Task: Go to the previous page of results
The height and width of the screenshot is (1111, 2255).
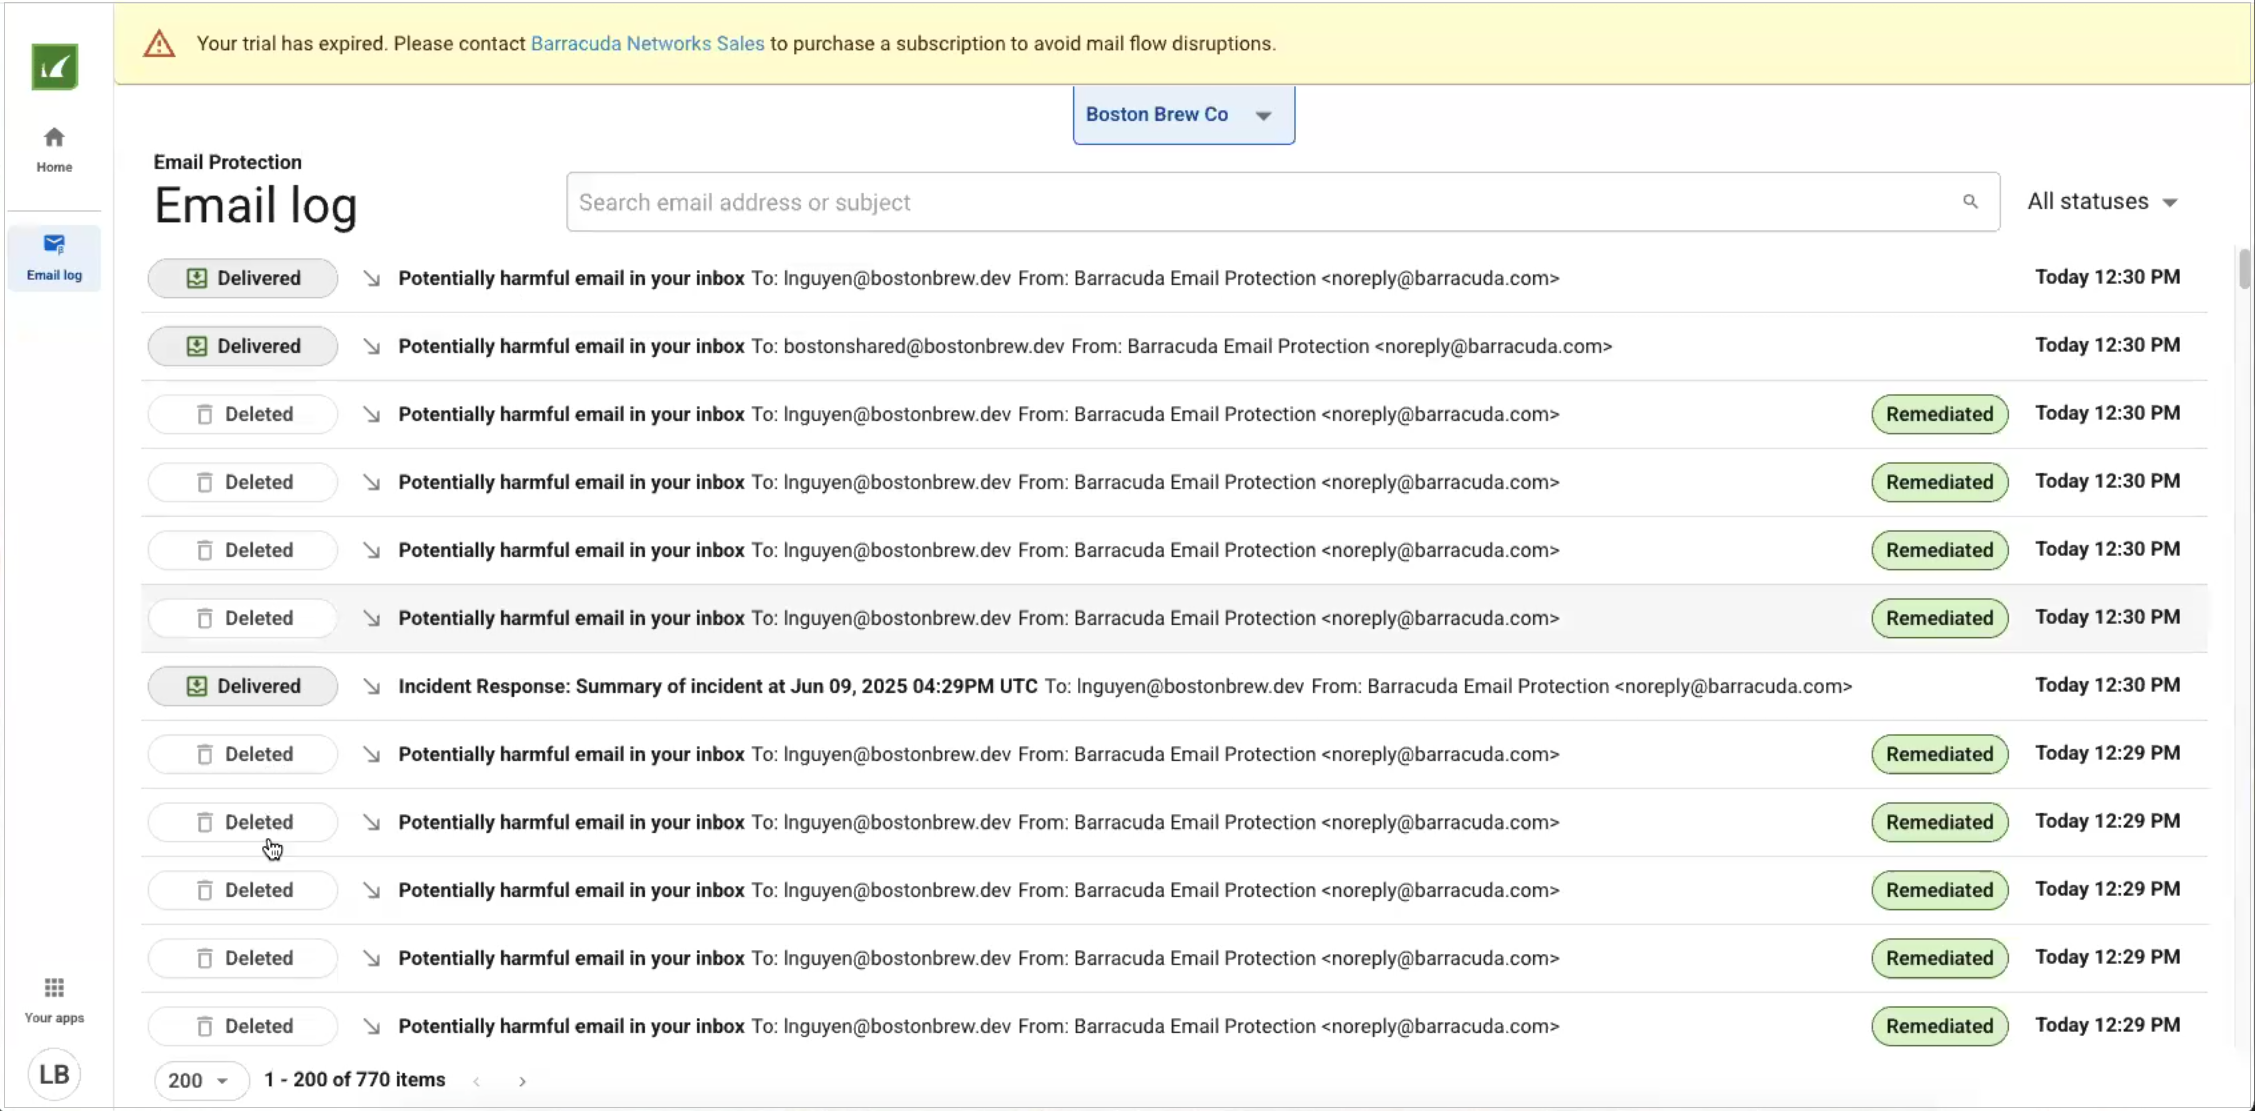Action: pyautogui.click(x=477, y=1081)
